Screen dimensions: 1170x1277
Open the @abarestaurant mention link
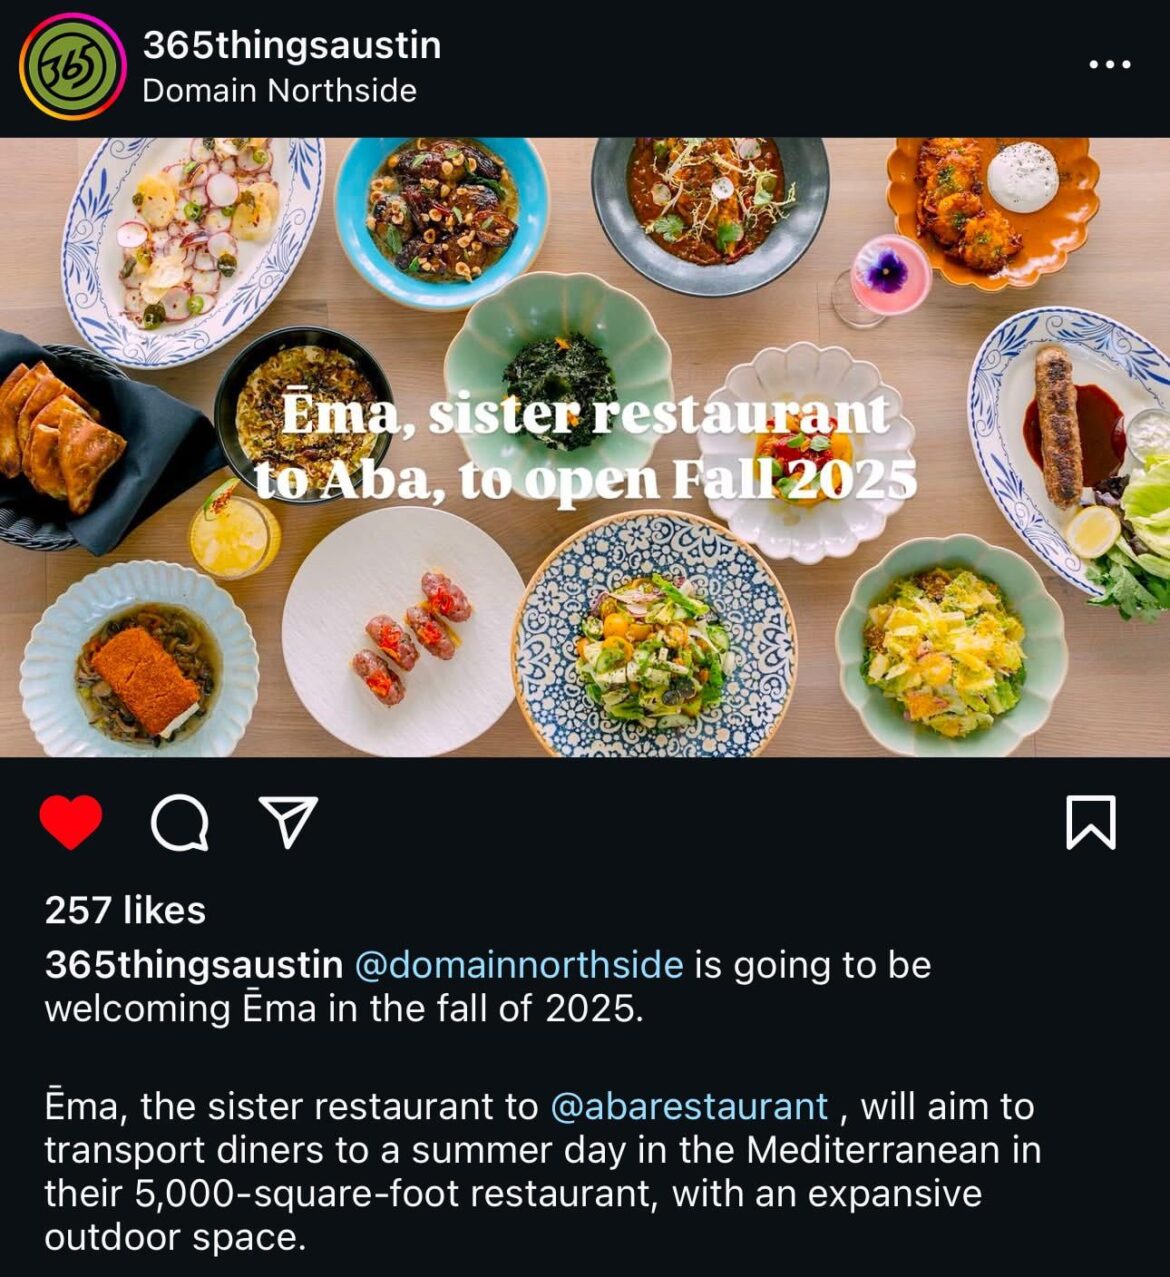(689, 1105)
